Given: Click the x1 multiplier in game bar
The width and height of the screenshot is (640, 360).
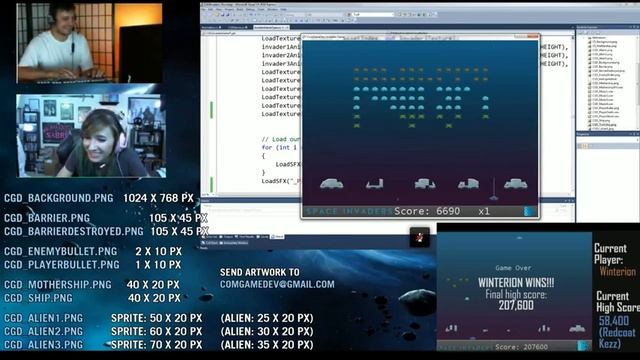Looking at the screenshot, I should (484, 211).
